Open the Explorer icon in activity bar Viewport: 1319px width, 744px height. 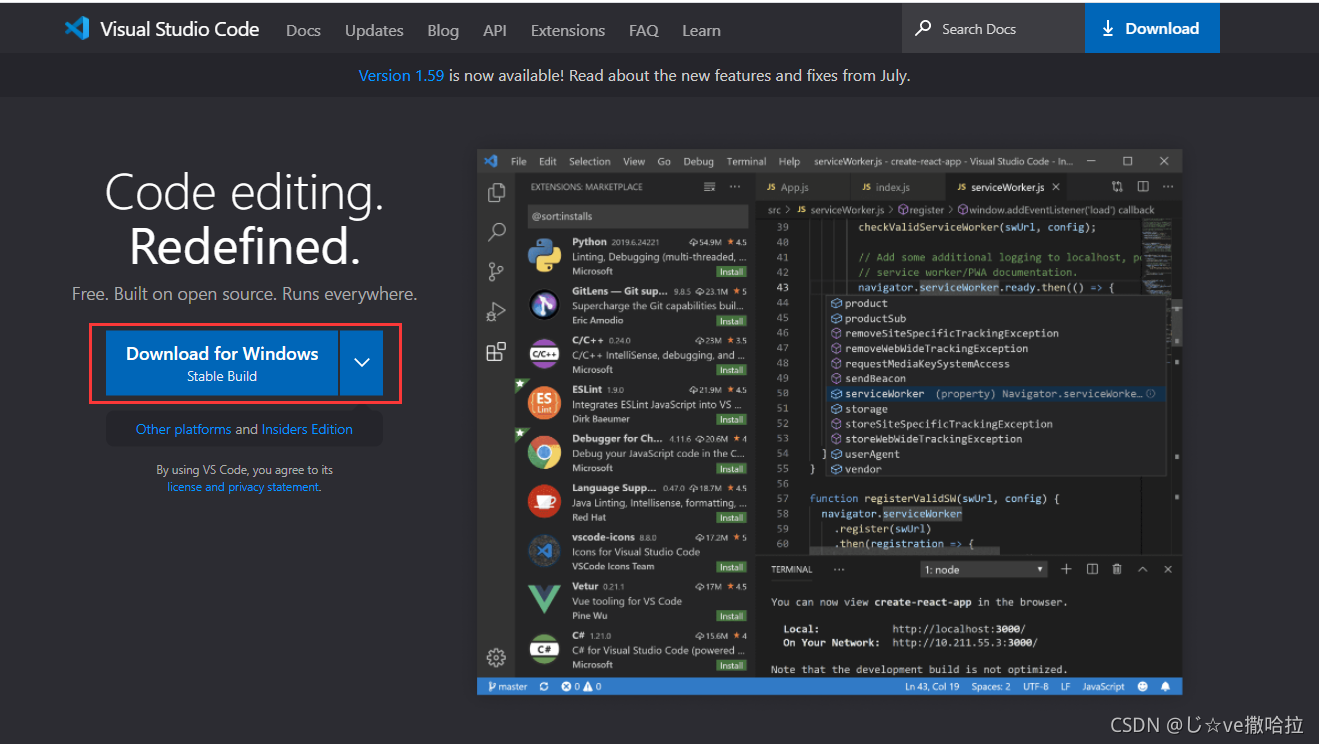pyautogui.click(x=496, y=193)
